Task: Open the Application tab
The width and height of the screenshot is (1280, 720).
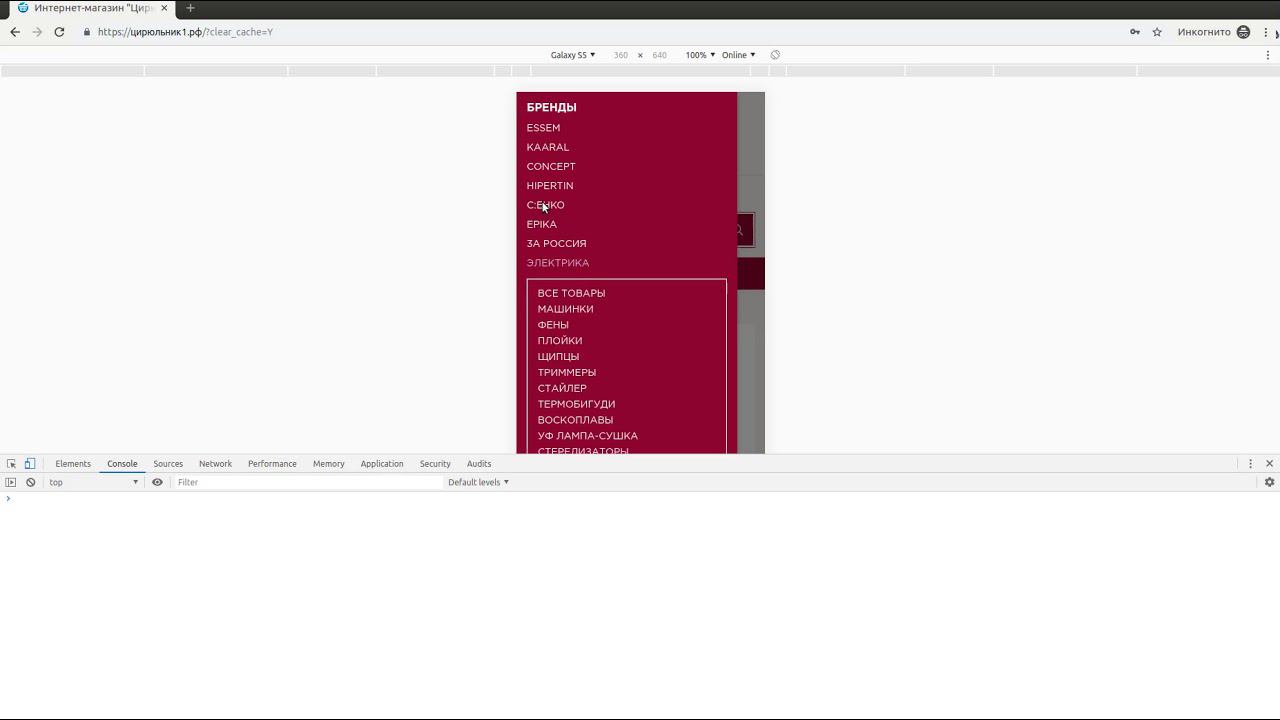Action: coord(382,464)
